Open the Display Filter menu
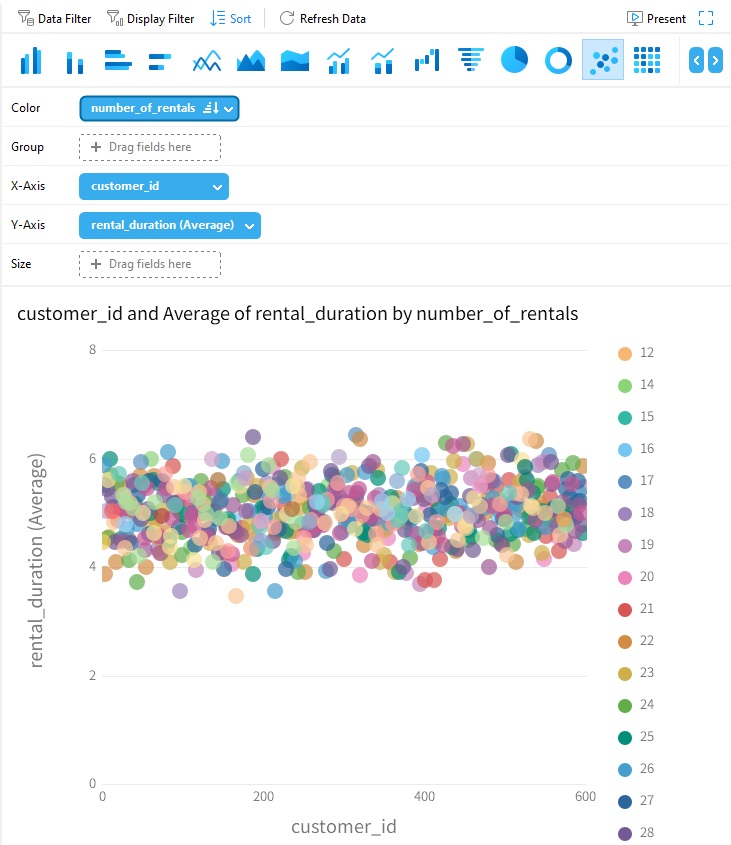The height and width of the screenshot is (845, 731). tap(150, 19)
